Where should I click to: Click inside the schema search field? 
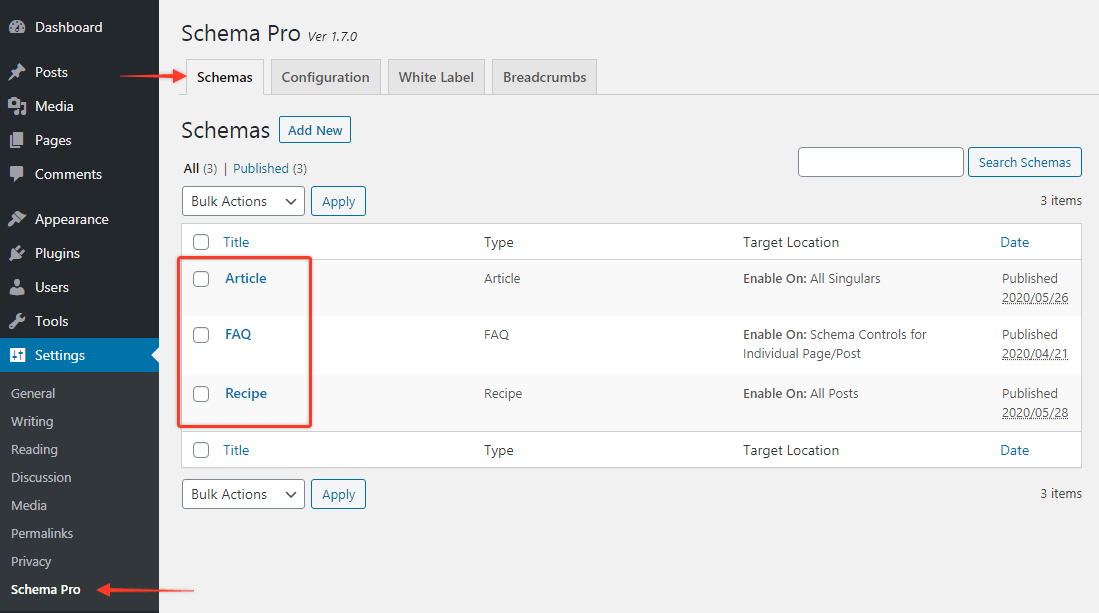click(880, 161)
